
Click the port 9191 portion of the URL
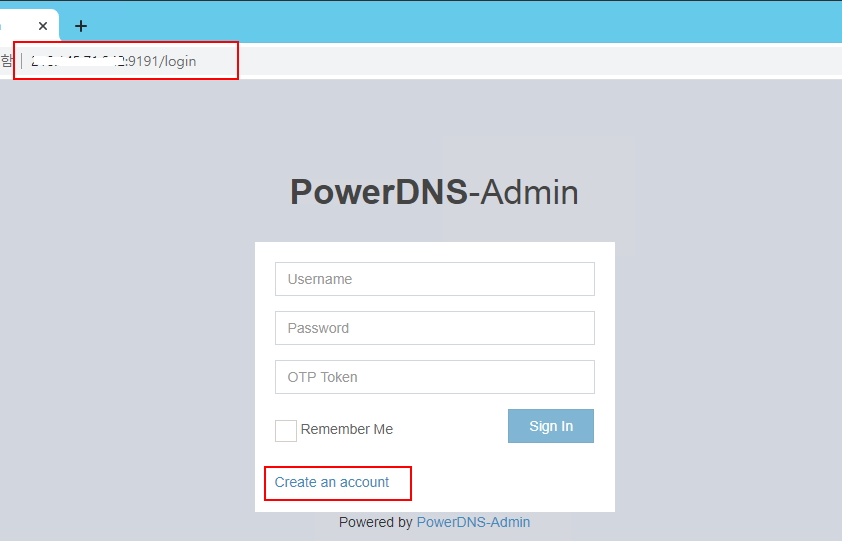(143, 61)
